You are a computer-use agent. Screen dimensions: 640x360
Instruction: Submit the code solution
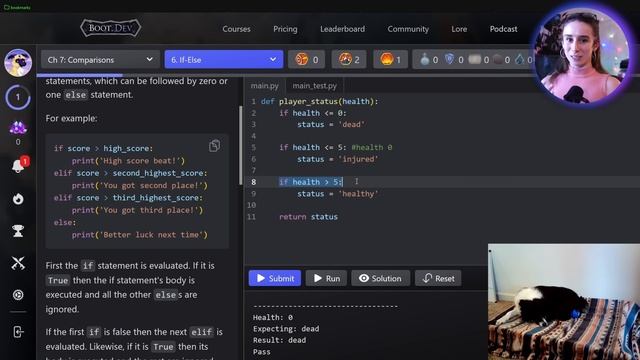tap(275, 278)
